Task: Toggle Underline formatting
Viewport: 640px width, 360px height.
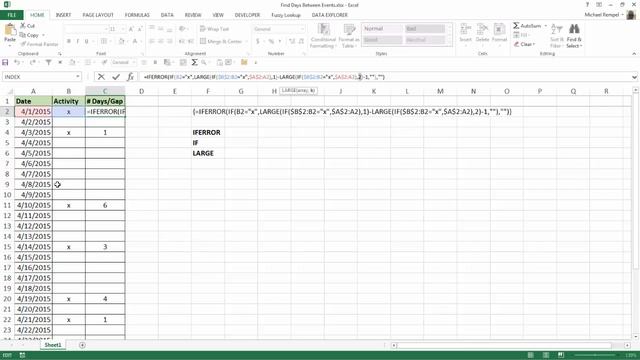Action: tap(87, 41)
